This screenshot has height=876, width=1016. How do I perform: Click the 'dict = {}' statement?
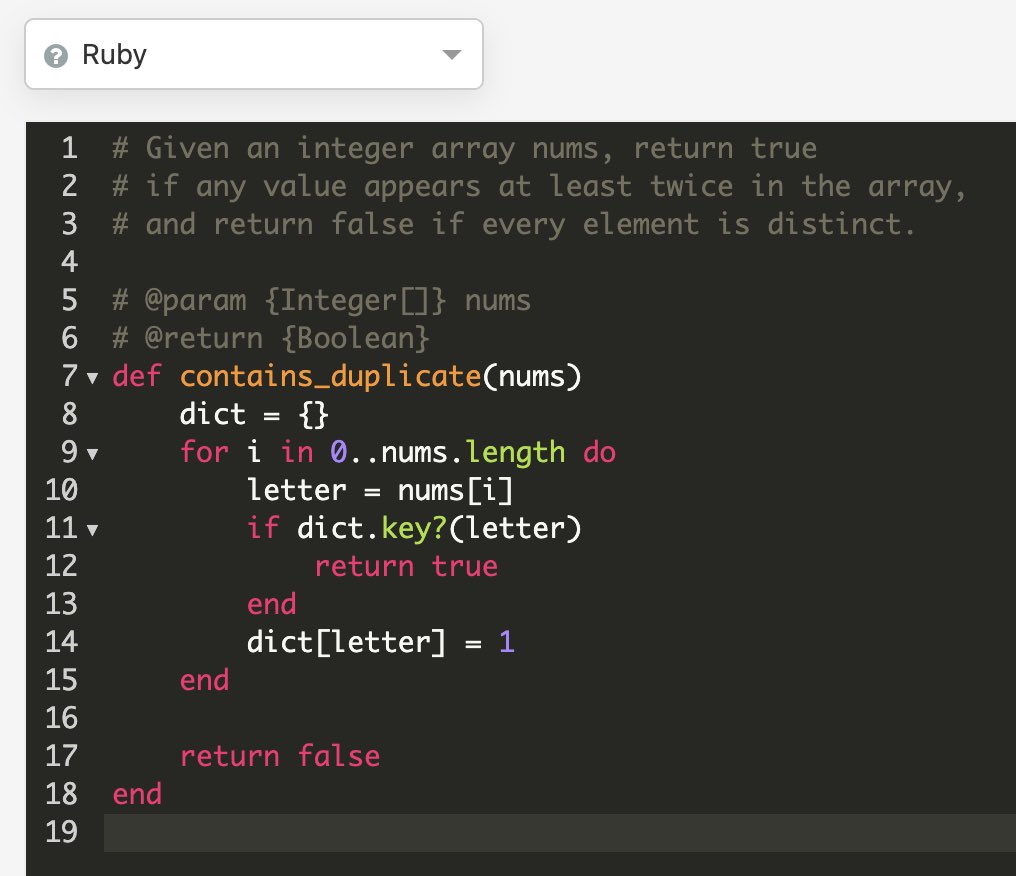[x=254, y=415]
